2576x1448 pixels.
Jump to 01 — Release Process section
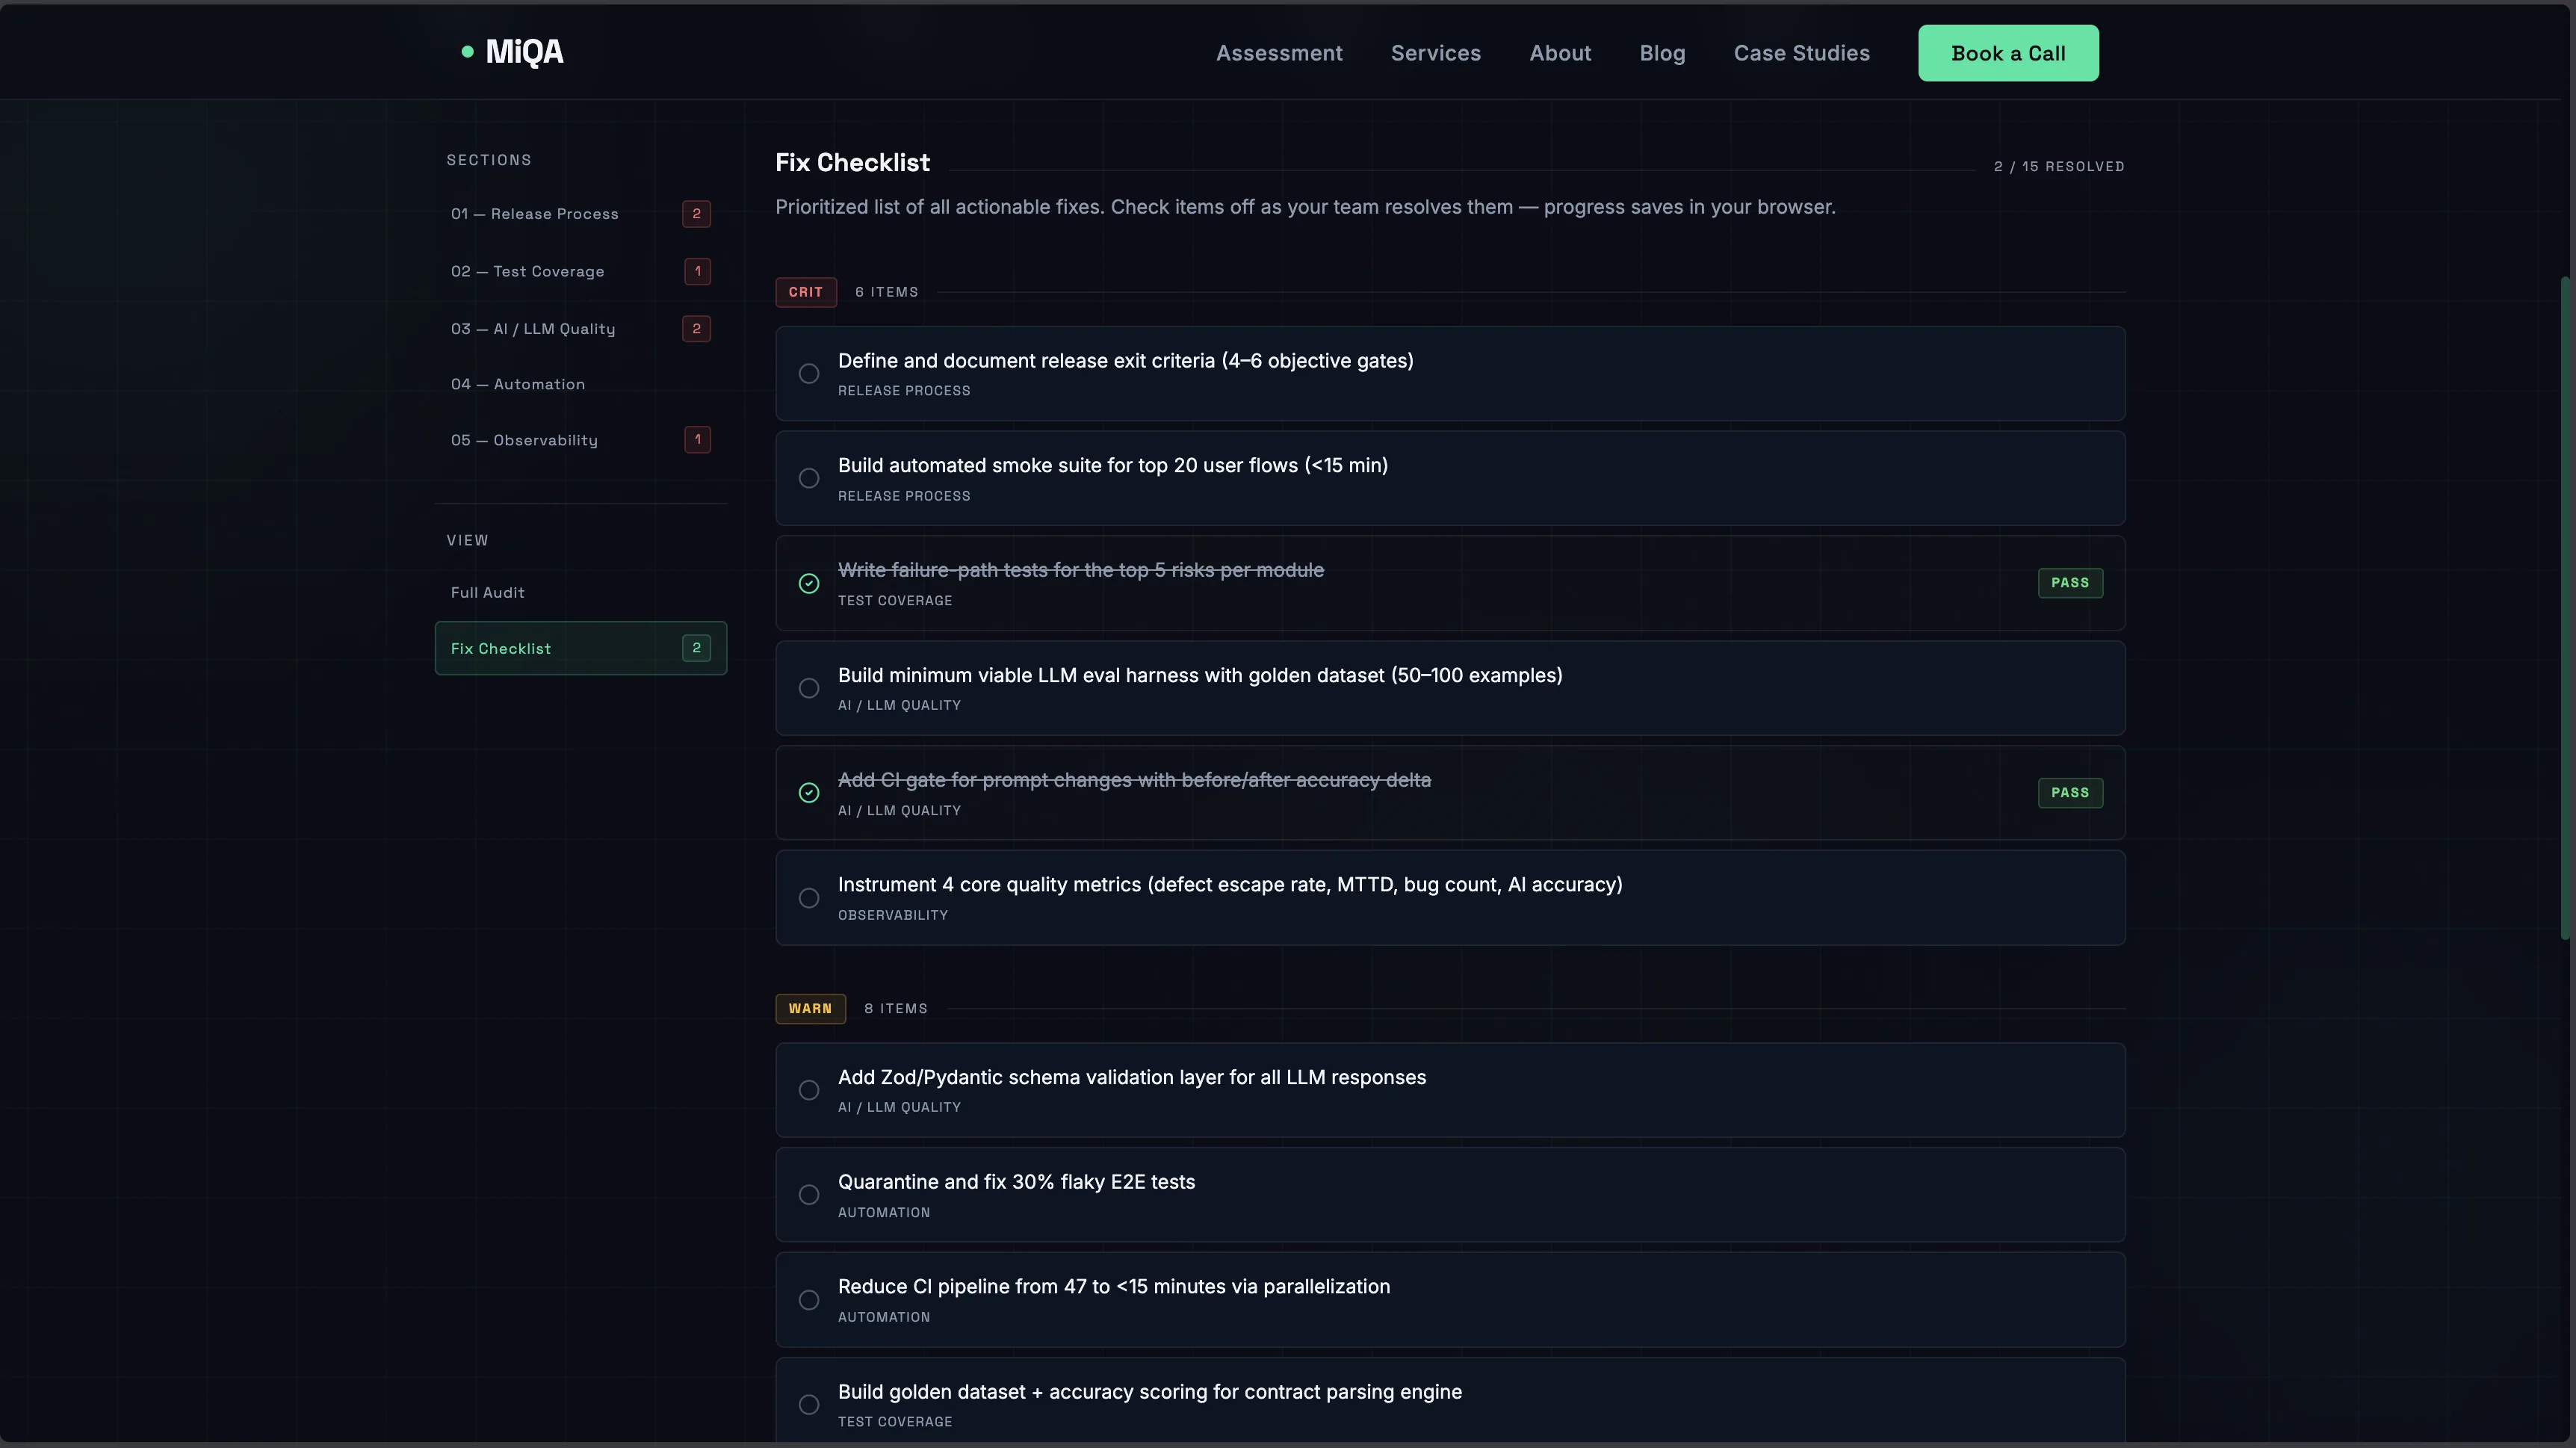pyautogui.click(x=580, y=214)
